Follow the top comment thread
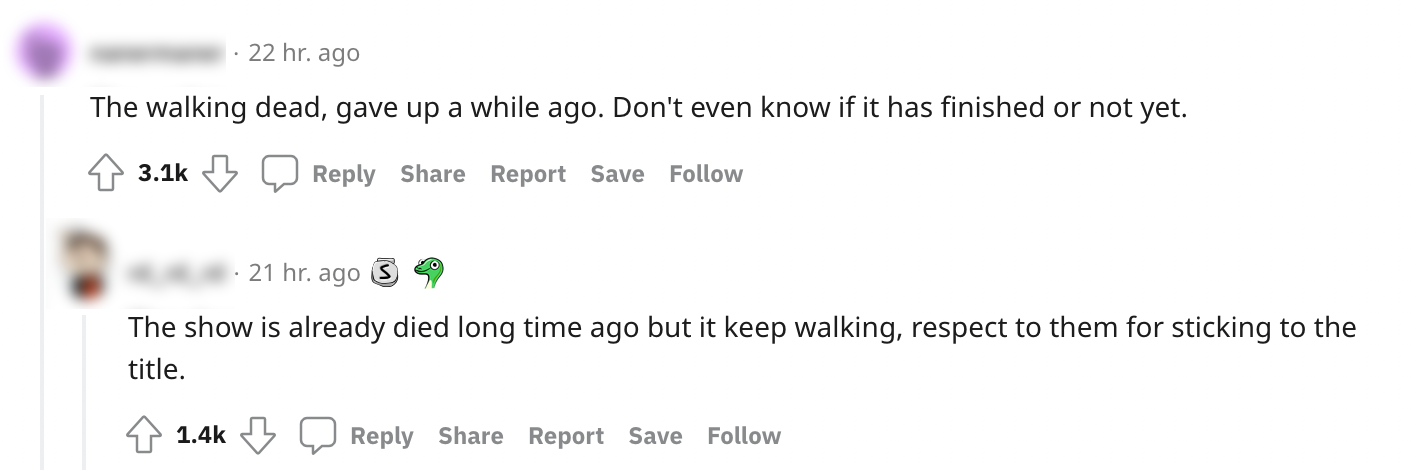Viewport: 1420px width, 470px height. pyautogui.click(x=706, y=175)
